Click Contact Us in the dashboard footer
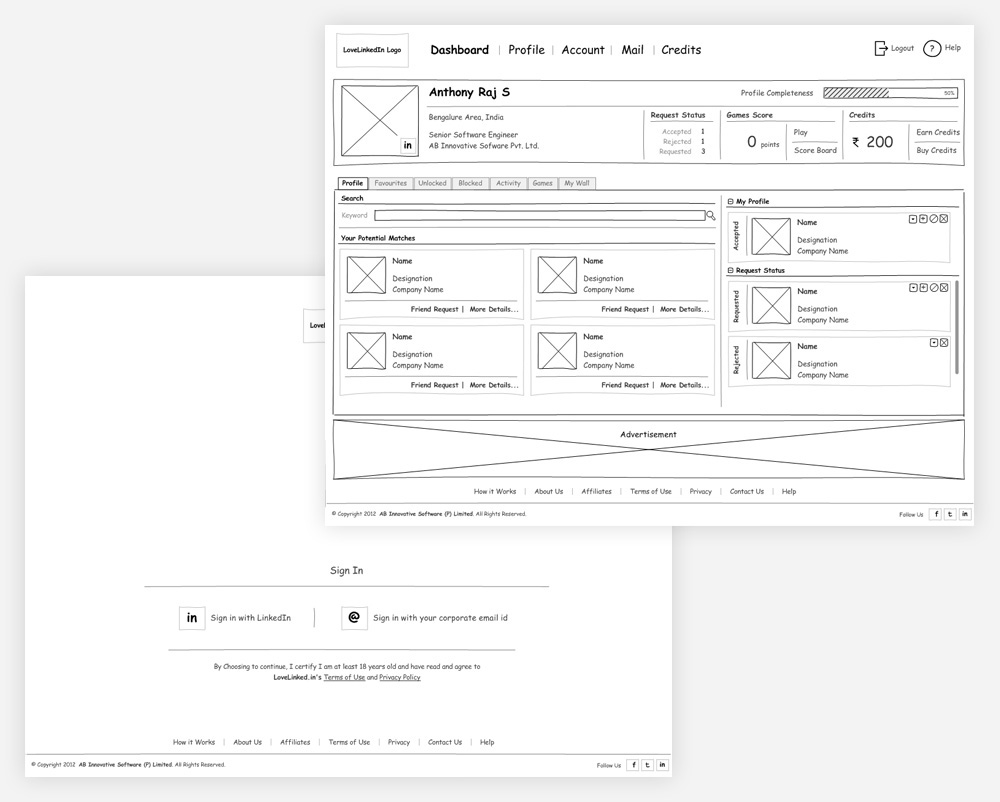Image resolution: width=1000 pixels, height=802 pixels. [x=747, y=492]
